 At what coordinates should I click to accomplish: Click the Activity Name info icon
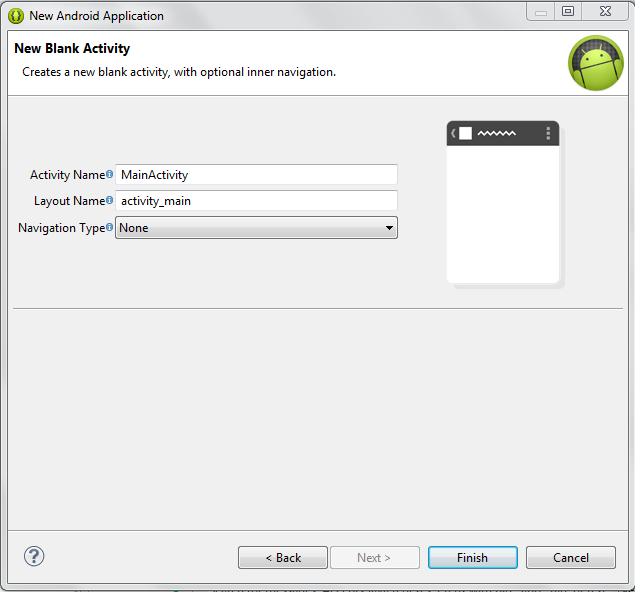(109, 174)
